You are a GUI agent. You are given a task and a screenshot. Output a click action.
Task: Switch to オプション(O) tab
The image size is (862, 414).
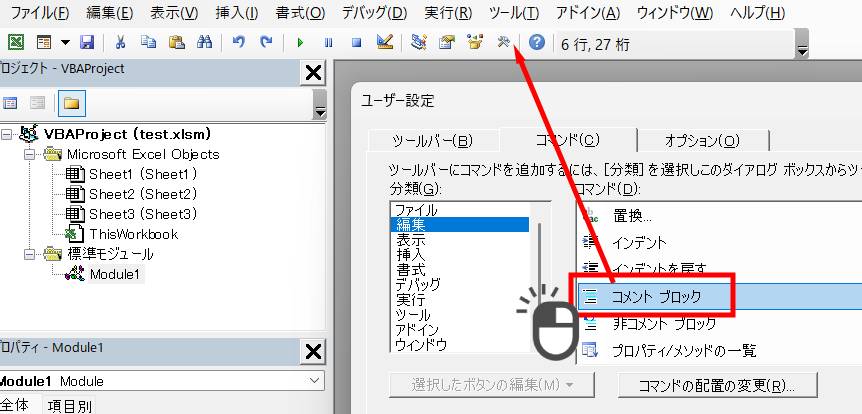tap(703, 141)
